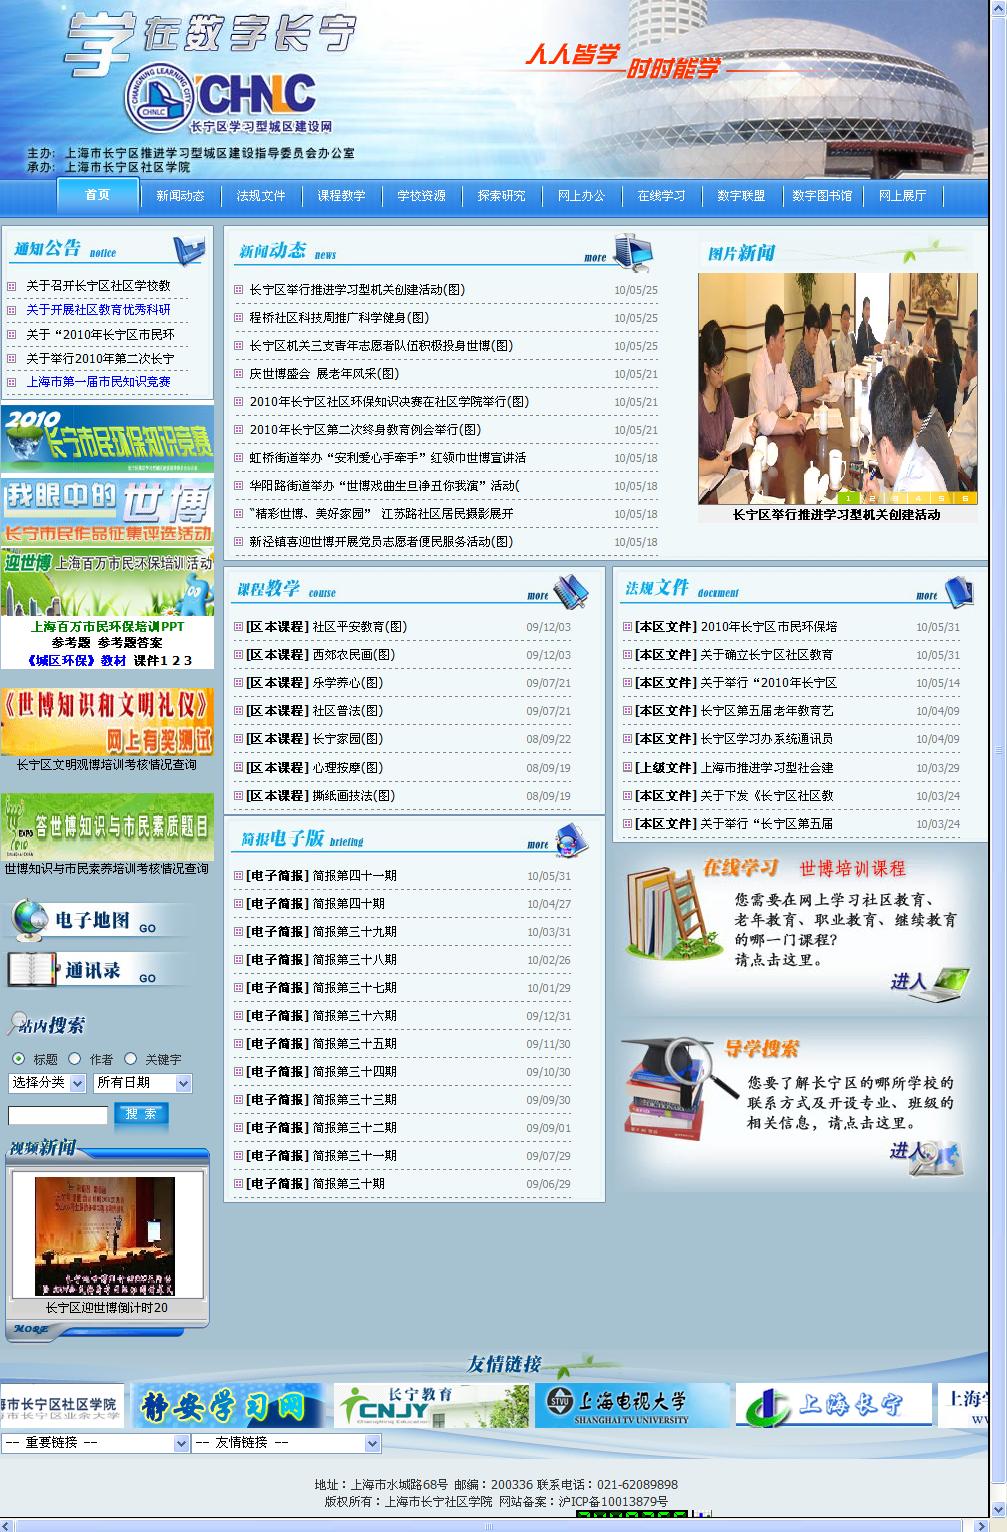This screenshot has height=1532, width=1007.
Task: Open course 撕纸画技法(图)
Action: click(353, 796)
